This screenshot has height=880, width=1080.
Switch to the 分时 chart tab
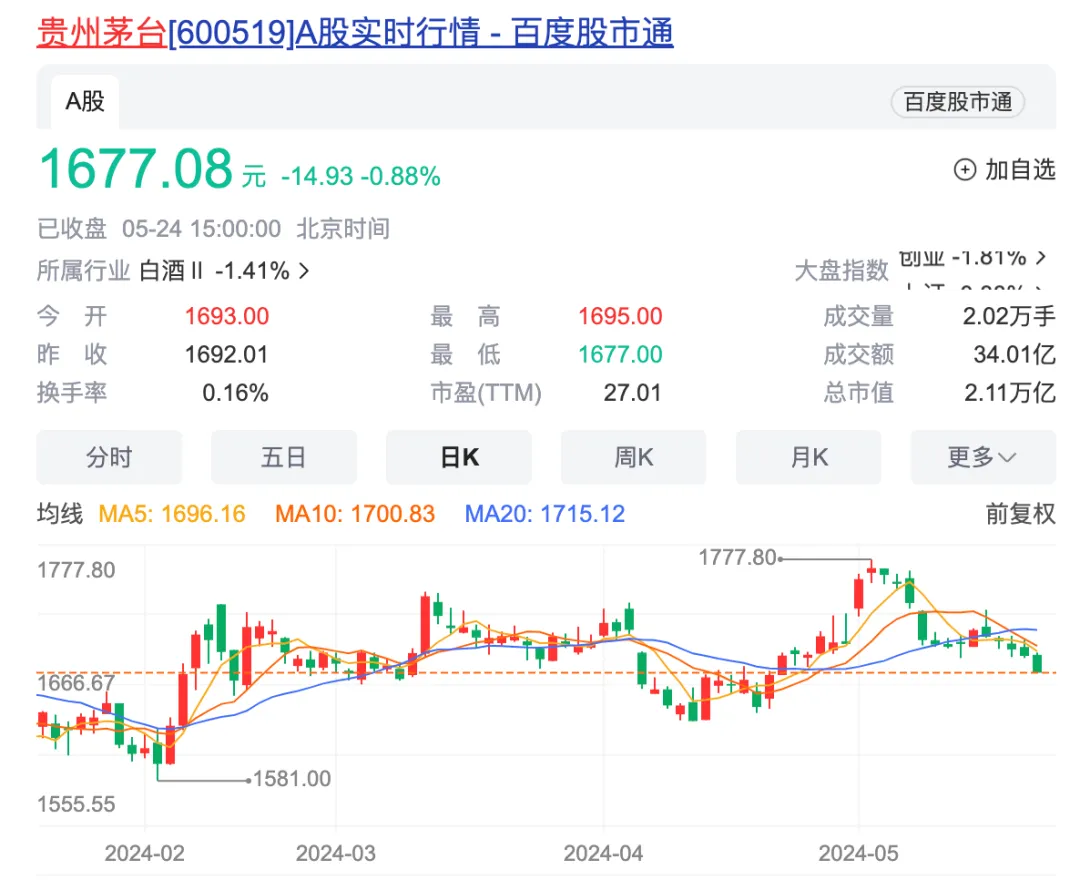109,457
